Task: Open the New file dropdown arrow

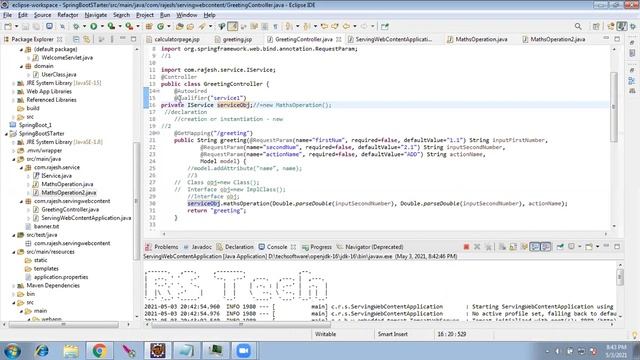Action: click(x=16, y=27)
